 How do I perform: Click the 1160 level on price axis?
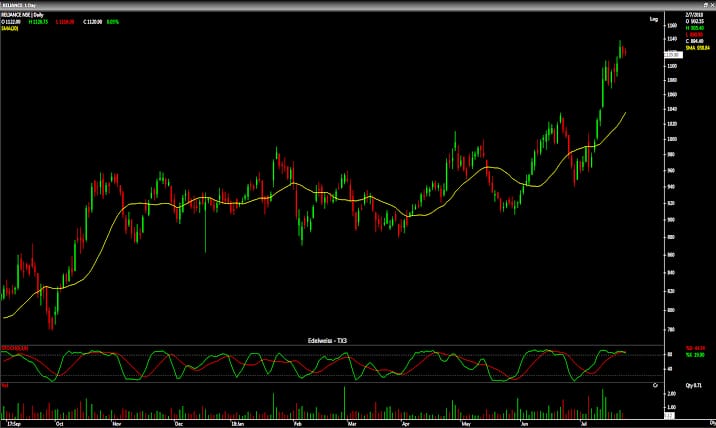point(671,25)
